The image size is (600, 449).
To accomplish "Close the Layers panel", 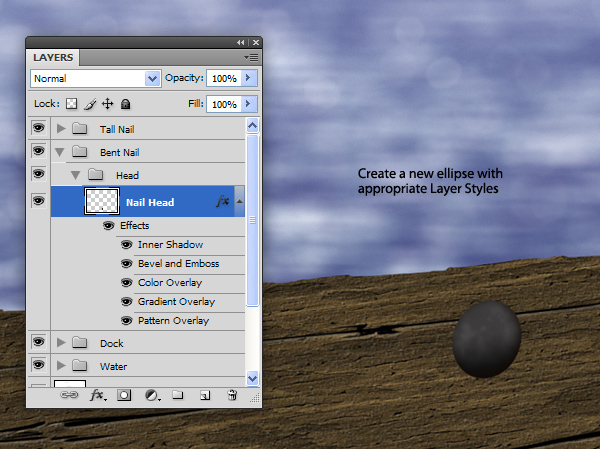I will coord(256,42).
